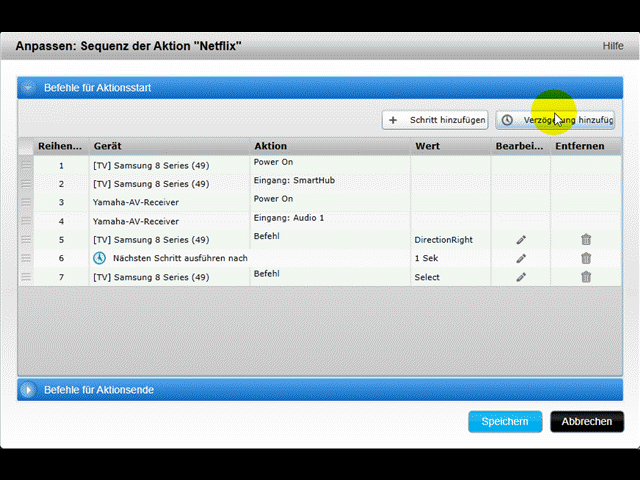
Task: Remove the 1 Sek delay step
Action: point(586,258)
